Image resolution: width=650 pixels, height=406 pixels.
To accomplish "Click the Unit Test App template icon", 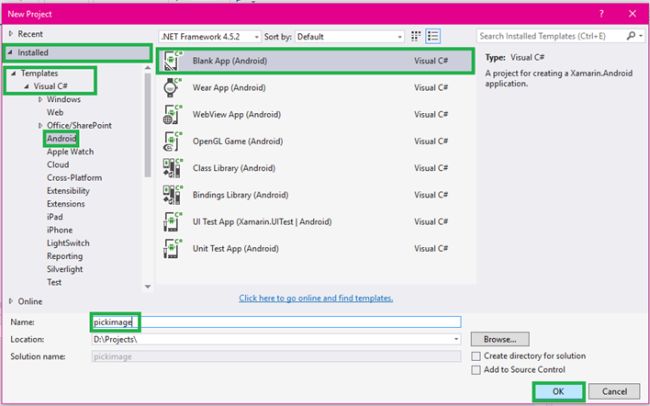I will pos(173,249).
